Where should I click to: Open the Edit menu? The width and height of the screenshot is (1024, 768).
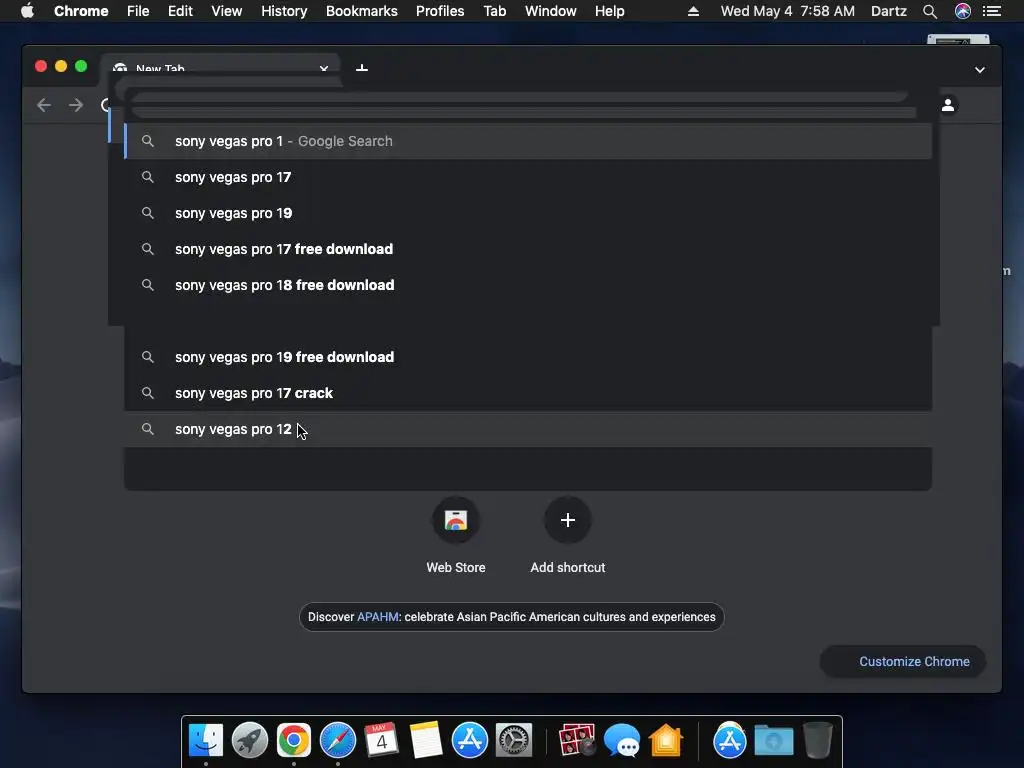click(x=180, y=11)
